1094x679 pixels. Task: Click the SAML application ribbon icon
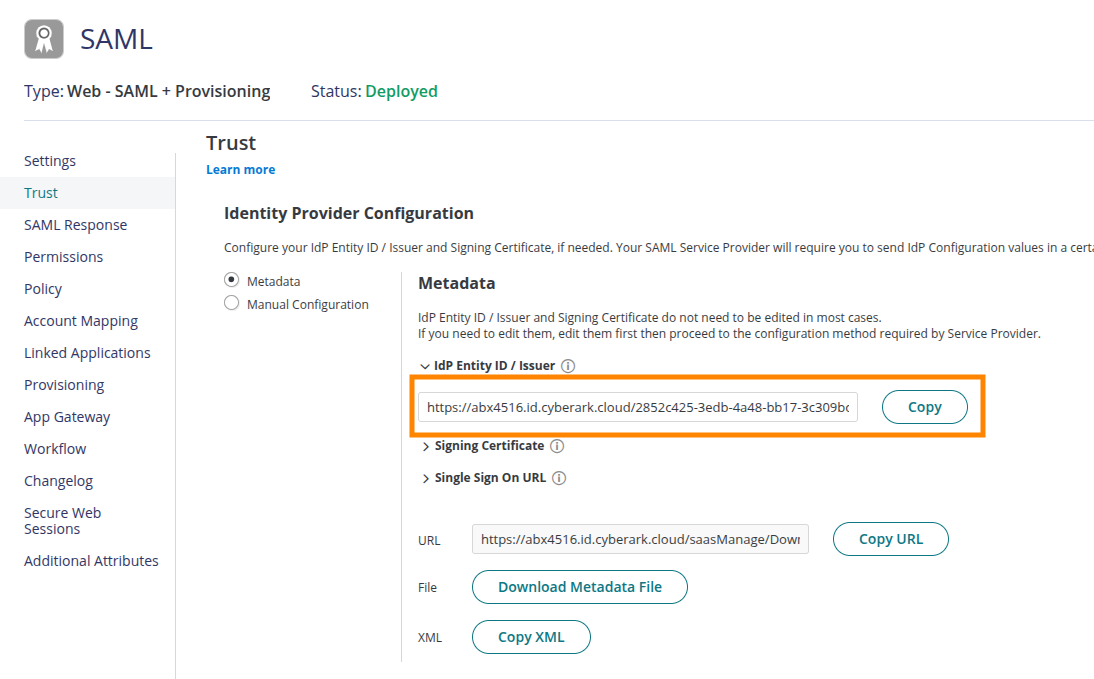pyautogui.click(x=44, y=39)
